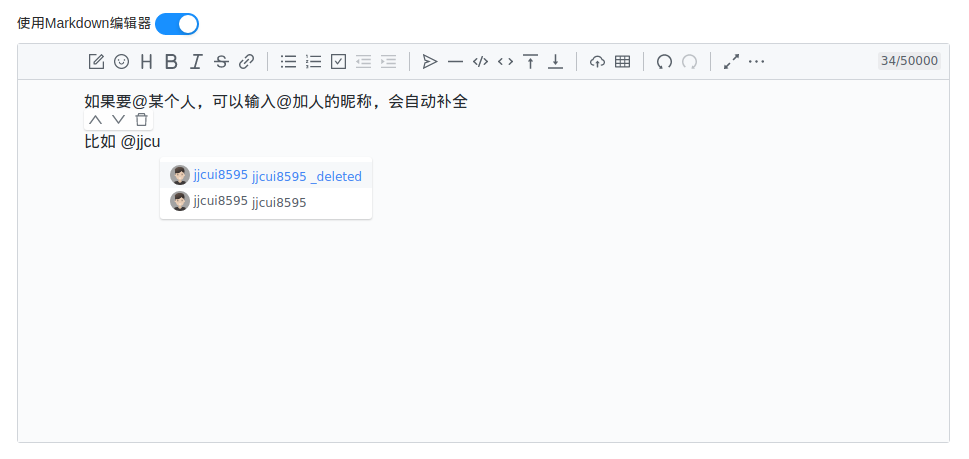Insert a hyperlink
969x459 pixels.
pyautogui.click(x=247, y=61)
